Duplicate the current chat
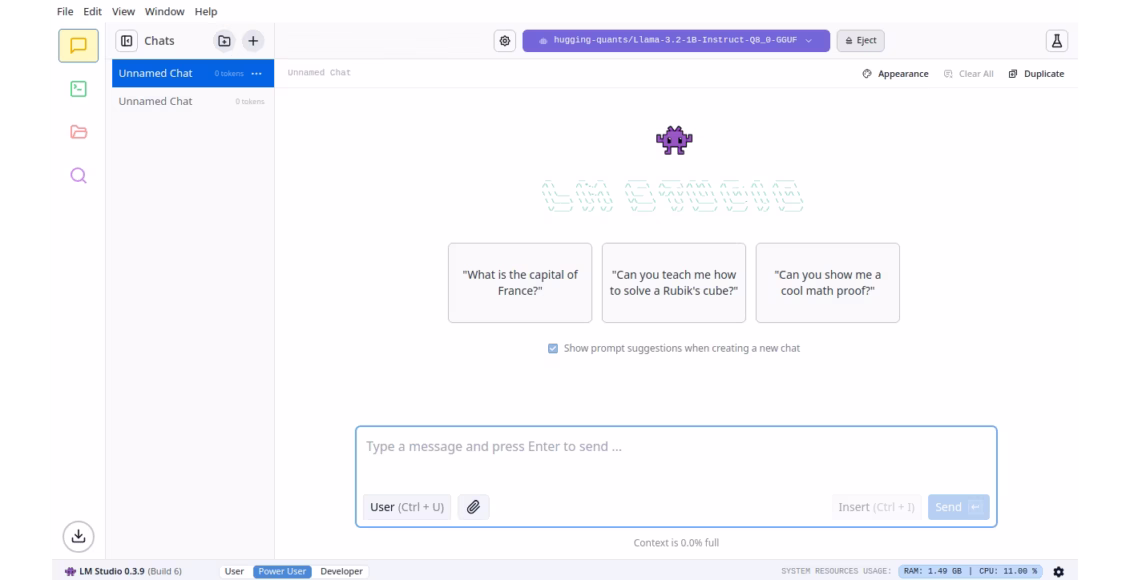The width and height of the screenshot is (1130, 580). point(1036,73)
